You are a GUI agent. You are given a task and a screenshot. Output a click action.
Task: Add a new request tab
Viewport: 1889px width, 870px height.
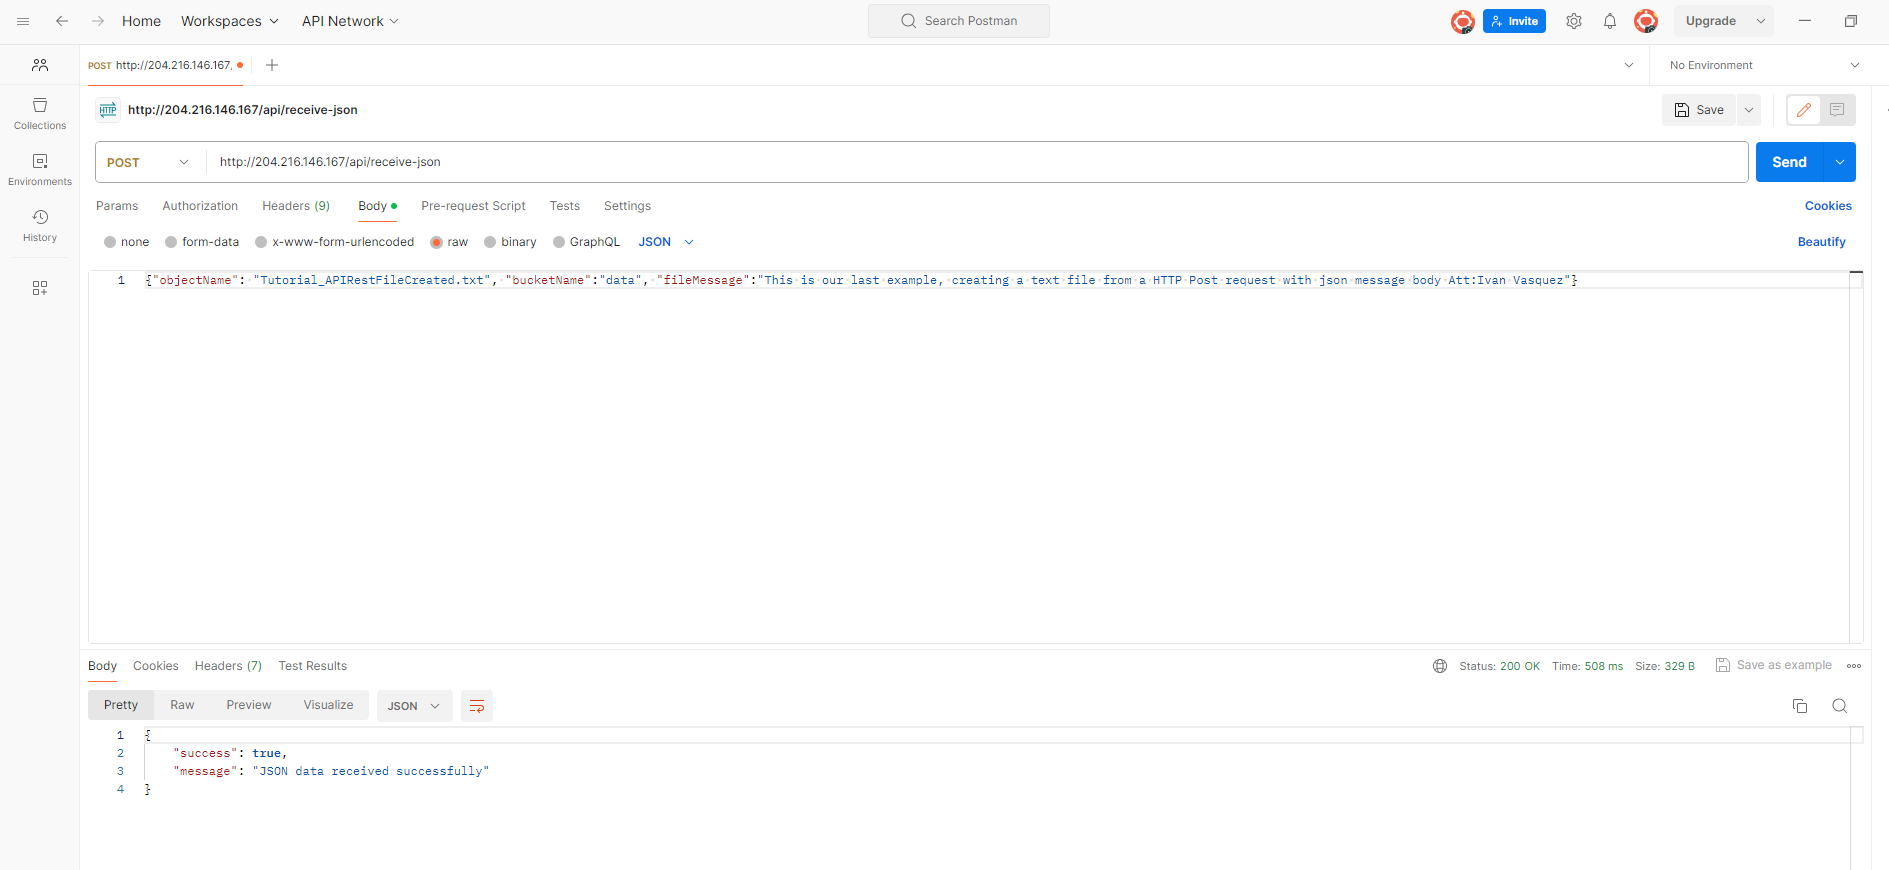[272, 65]
